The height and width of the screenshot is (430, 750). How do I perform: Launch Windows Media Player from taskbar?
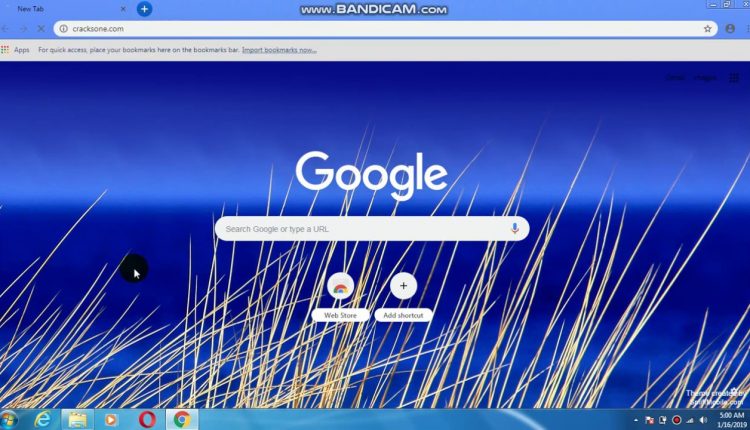(x=111, y=419)
